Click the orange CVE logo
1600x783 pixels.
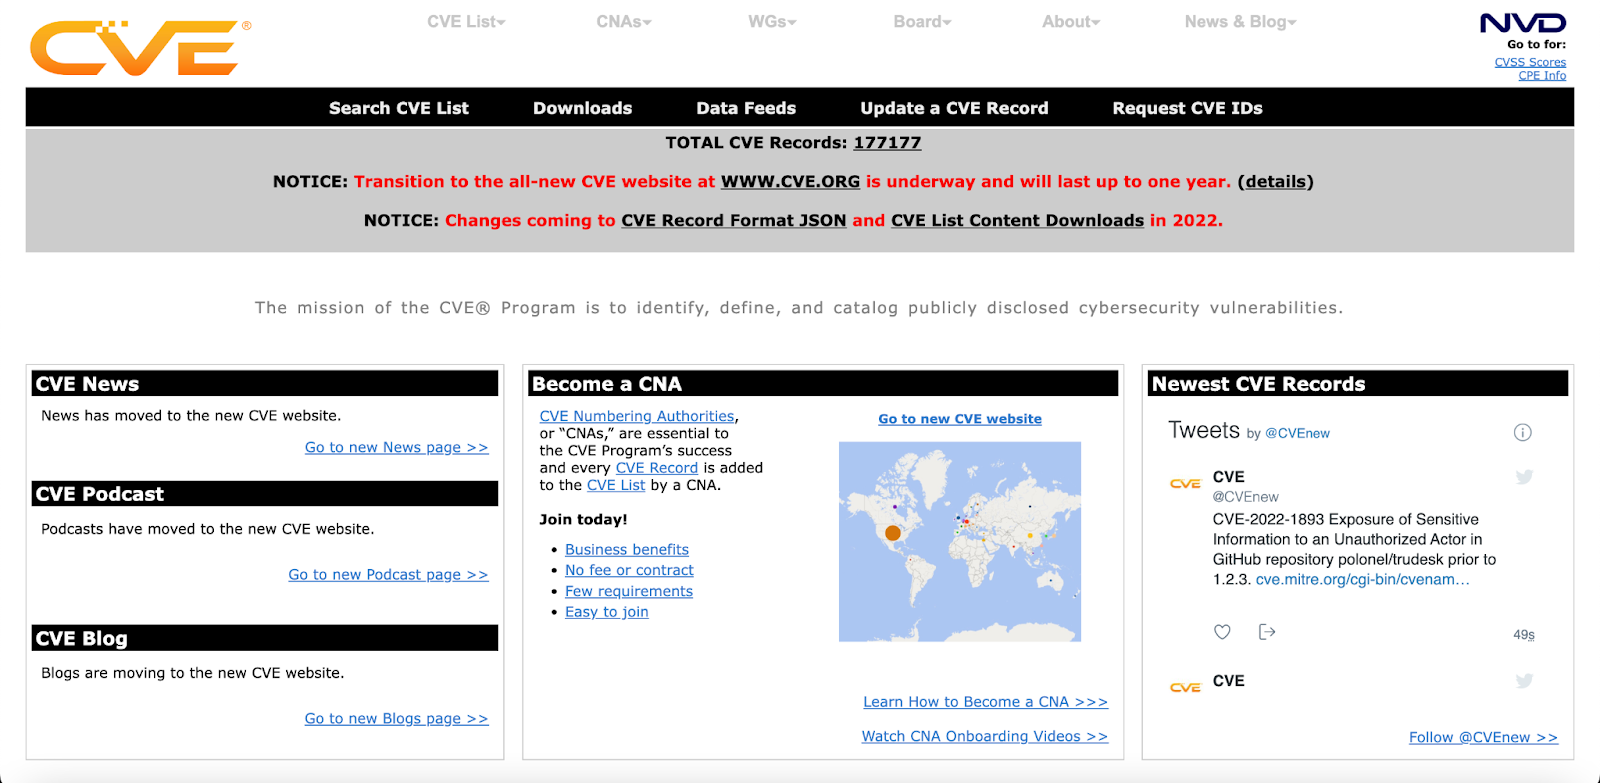pos(140,47)
